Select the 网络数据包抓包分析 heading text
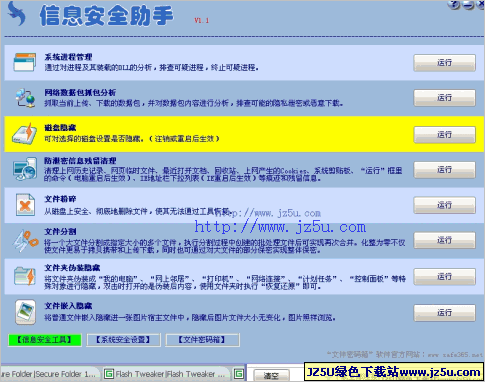This screenshot has height=382, width=485. [x=80, y=92]
